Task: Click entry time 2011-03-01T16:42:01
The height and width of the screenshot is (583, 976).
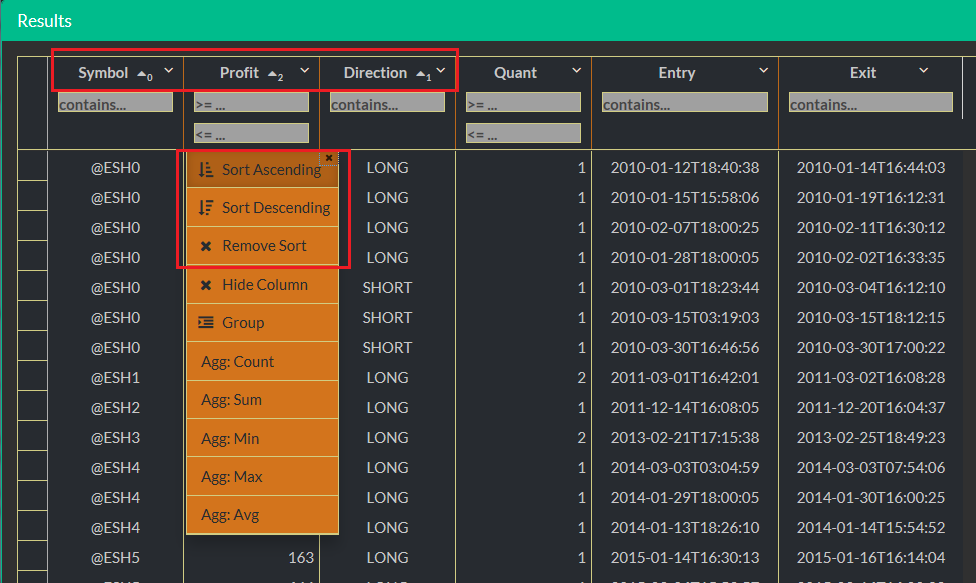Action: pyautogui.click(x=685, y=378)
